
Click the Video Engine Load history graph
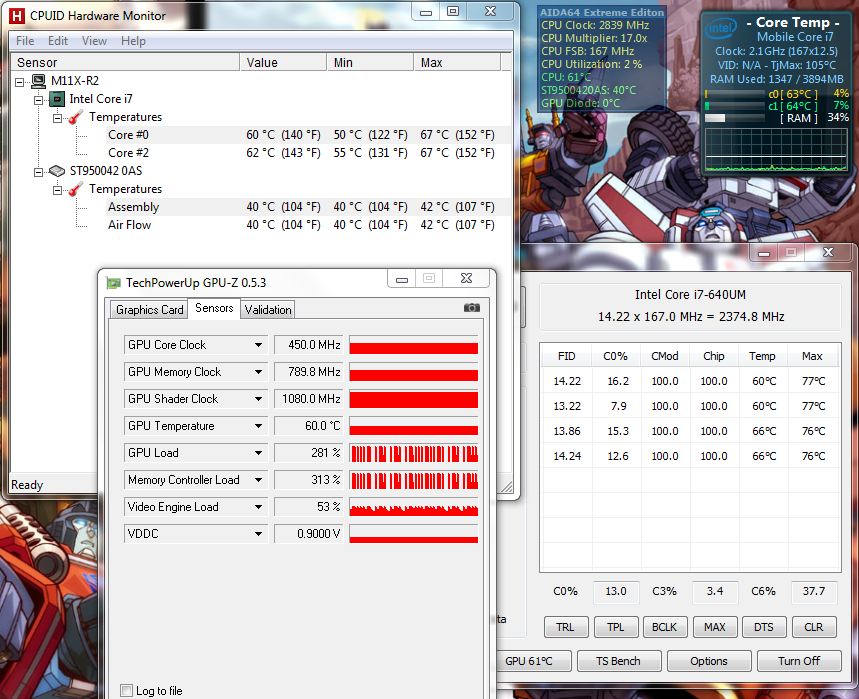click(414, 507)
